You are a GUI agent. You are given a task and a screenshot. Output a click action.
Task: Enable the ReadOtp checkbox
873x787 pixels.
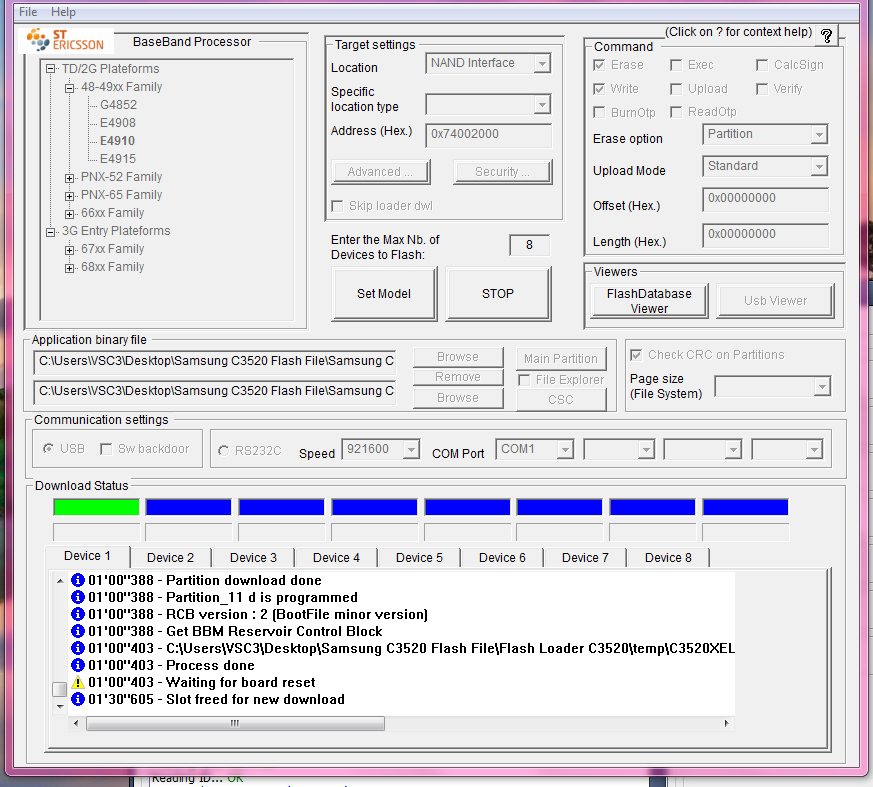pyautogui.click(x=676, y=112)
